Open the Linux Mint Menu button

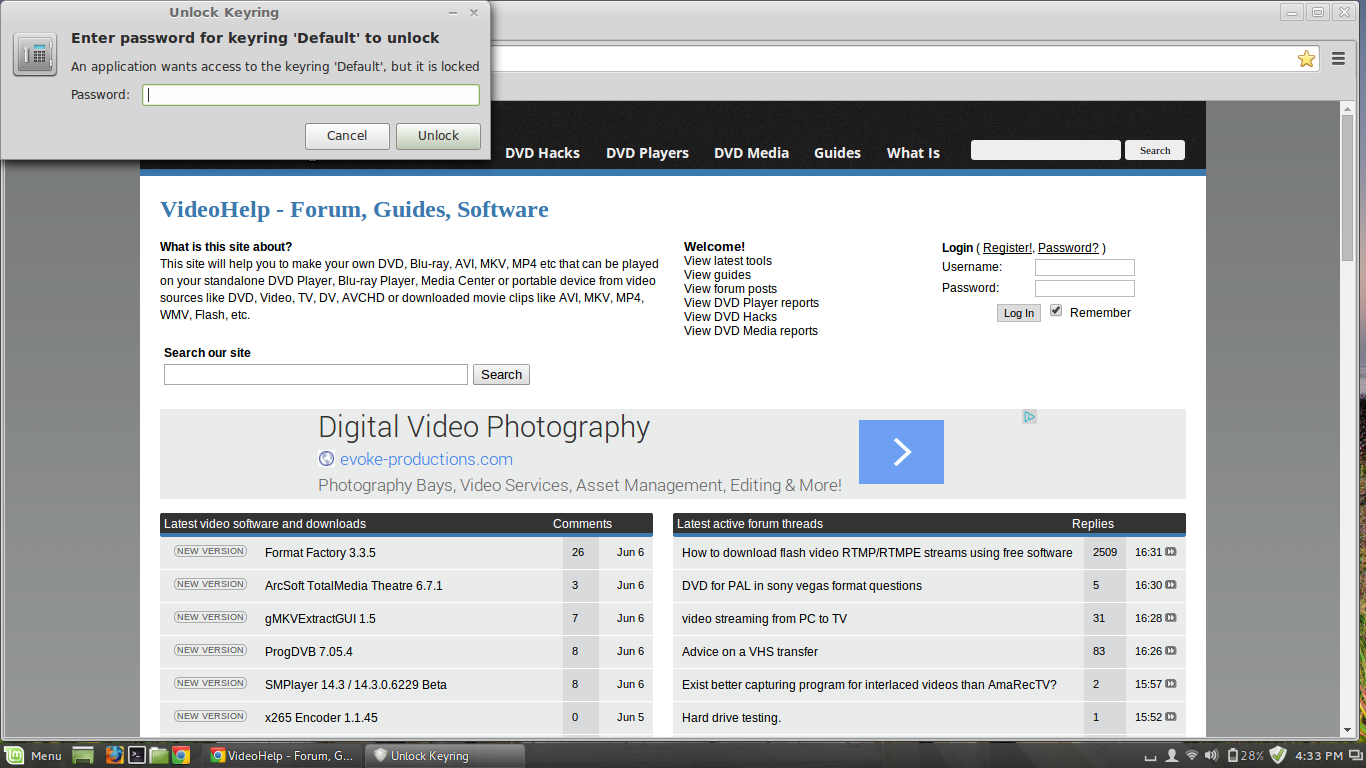pos(34,755)
